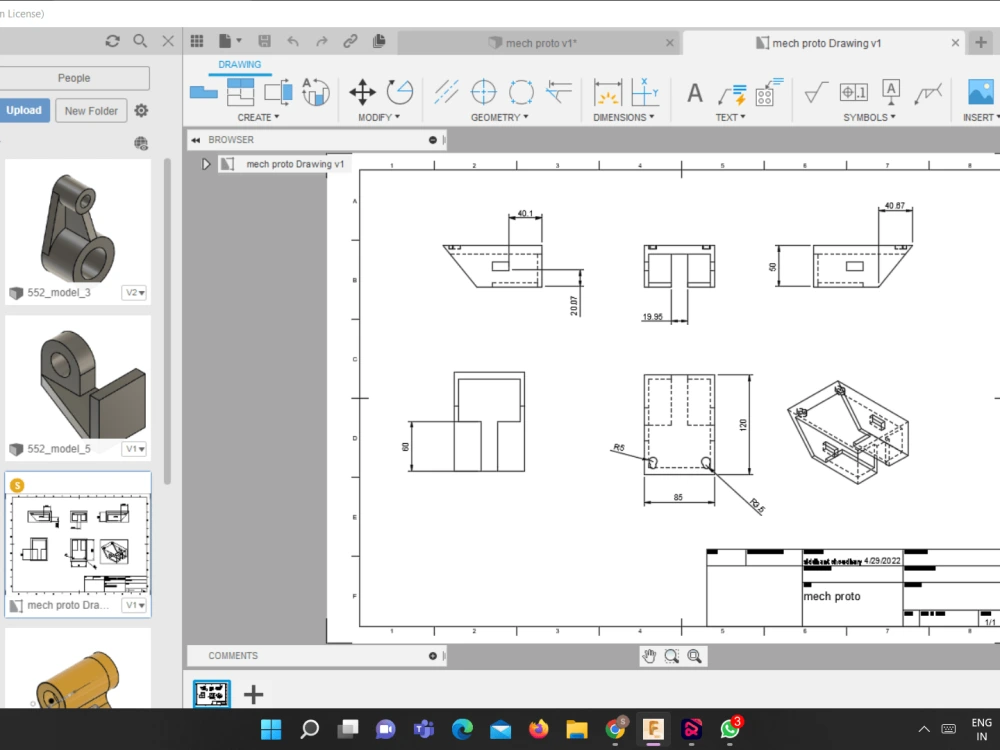Open the CREATE dropdown menu
1000x750 pixels.
pyautogui.click(x=258, y=117)
